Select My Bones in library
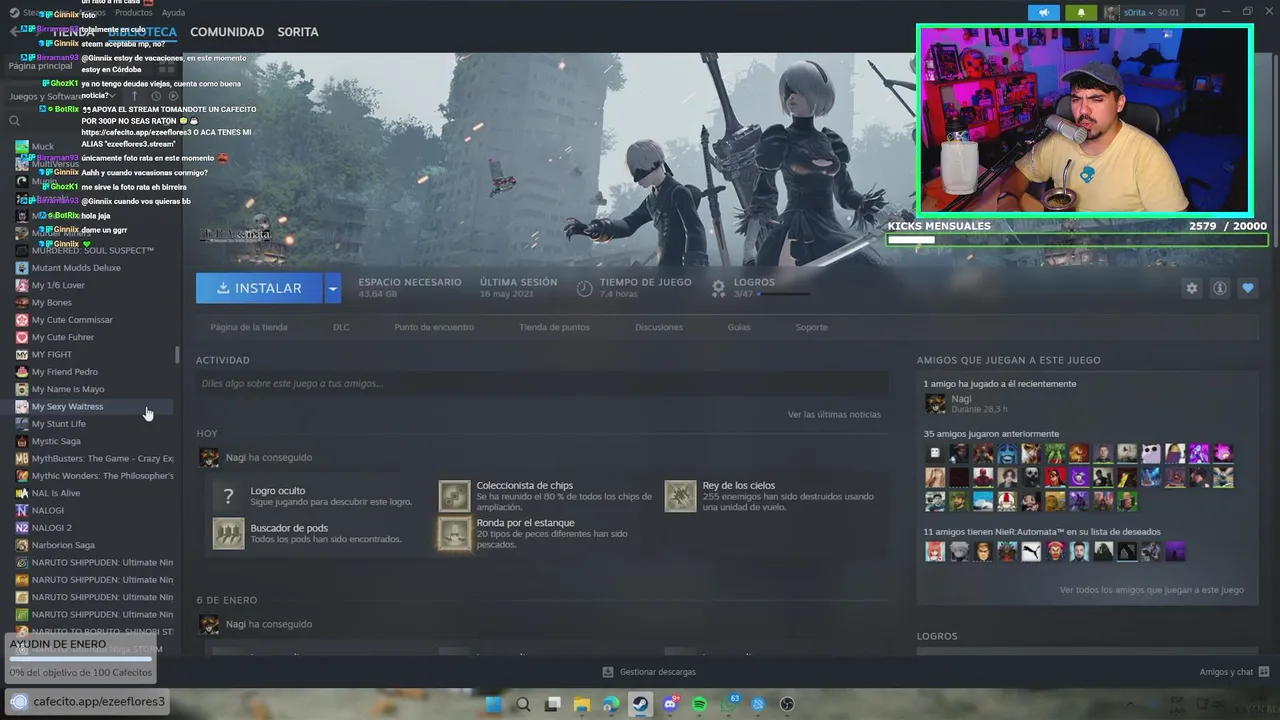 (x=52, y=303)
